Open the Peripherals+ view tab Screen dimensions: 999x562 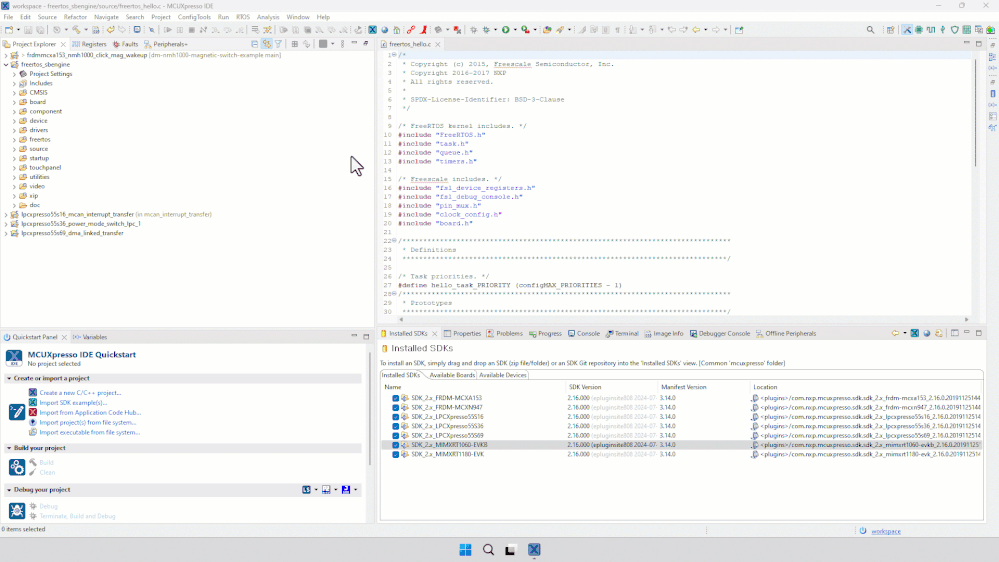168,44
